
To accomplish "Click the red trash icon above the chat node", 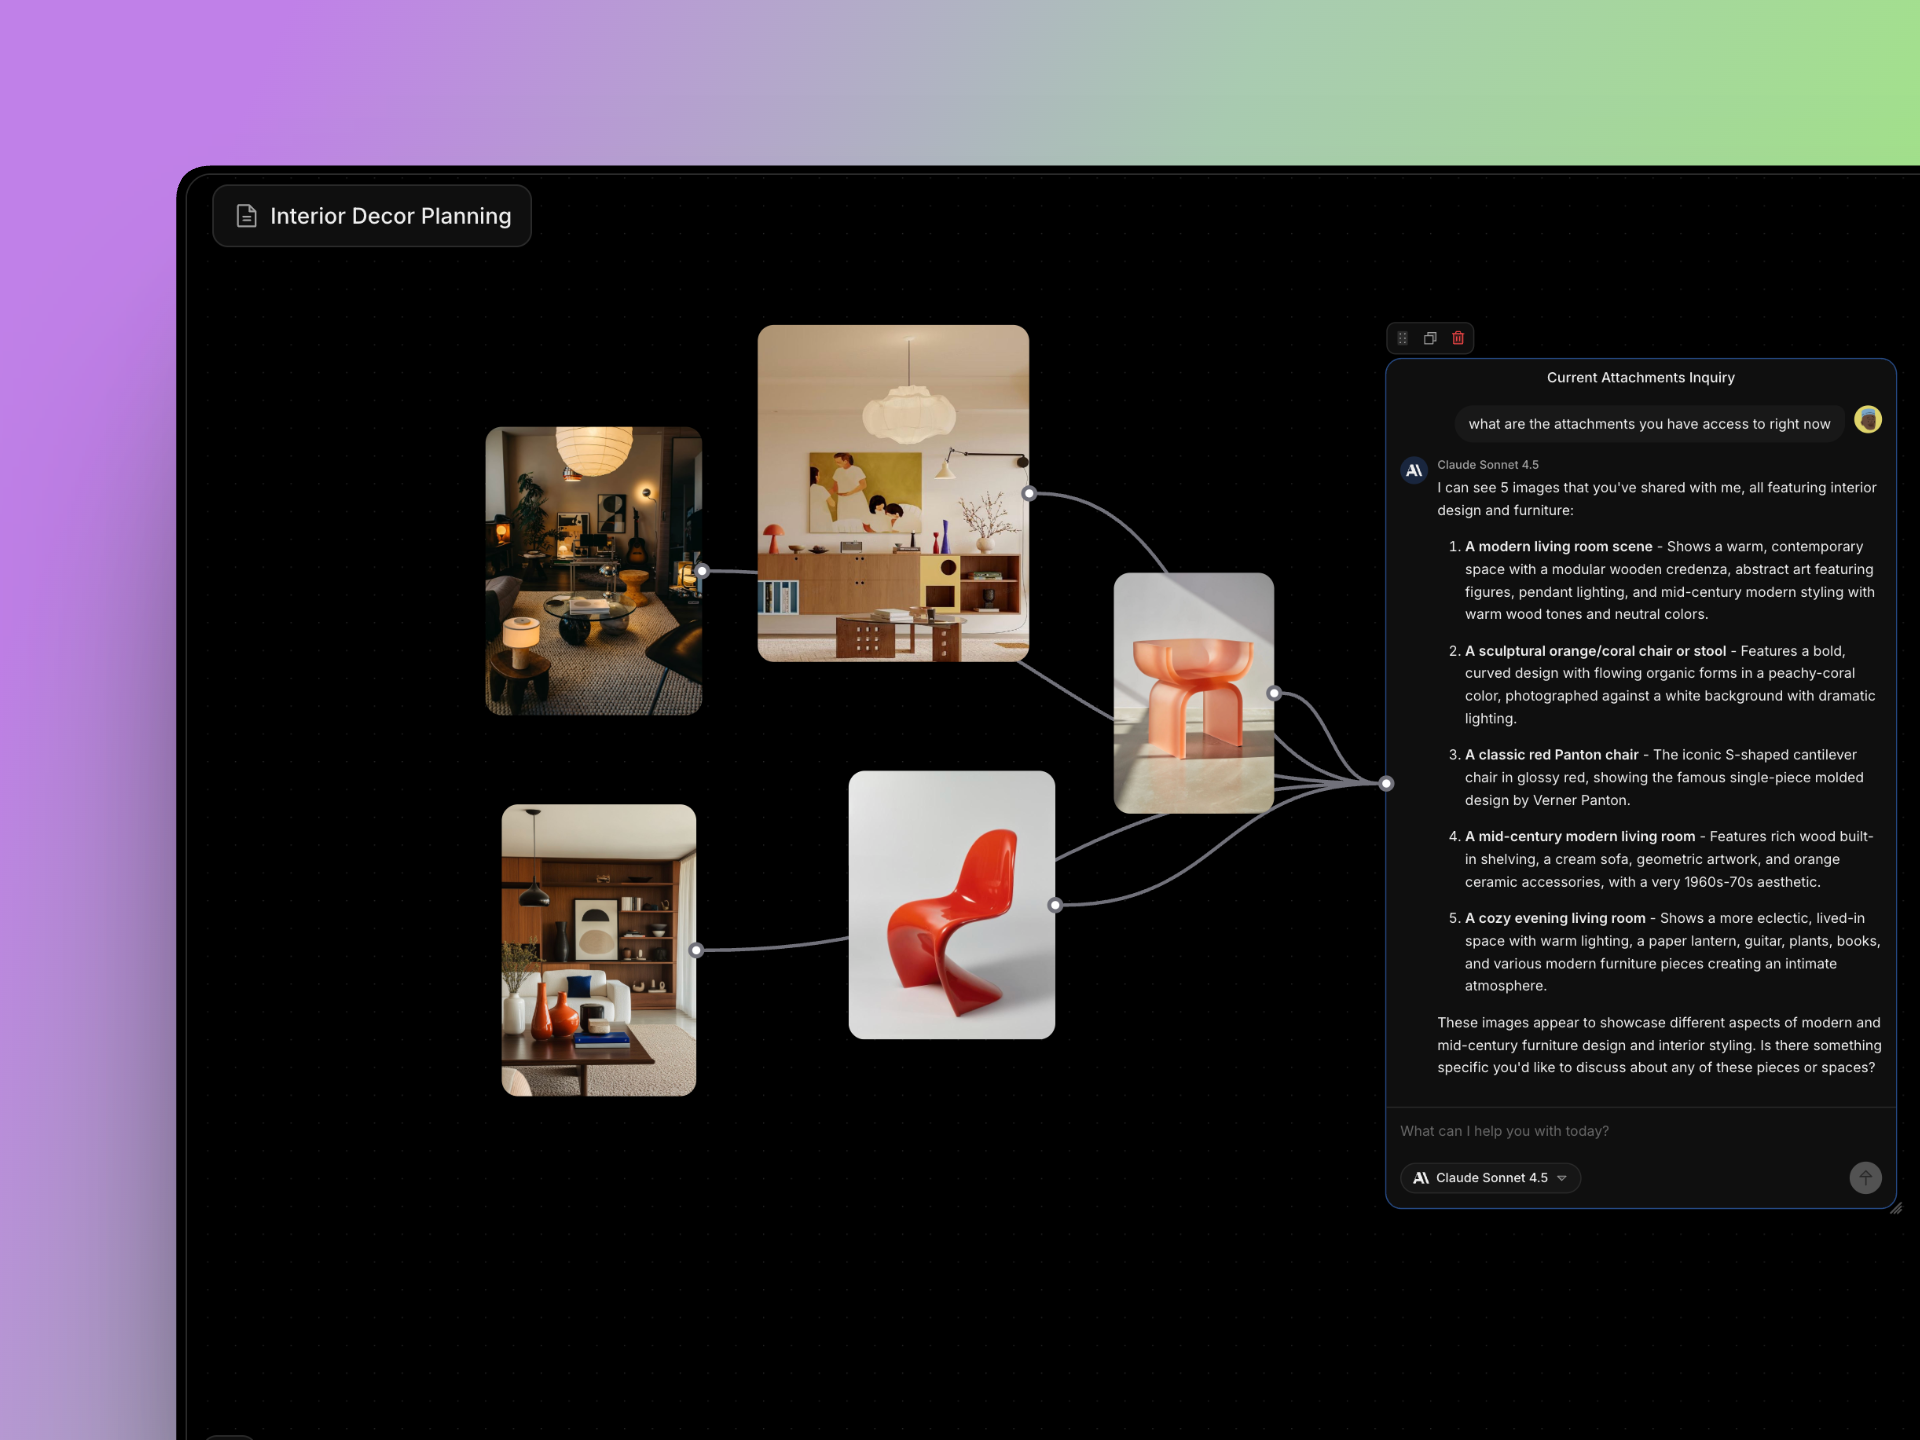I will [x=1458, y=338].
